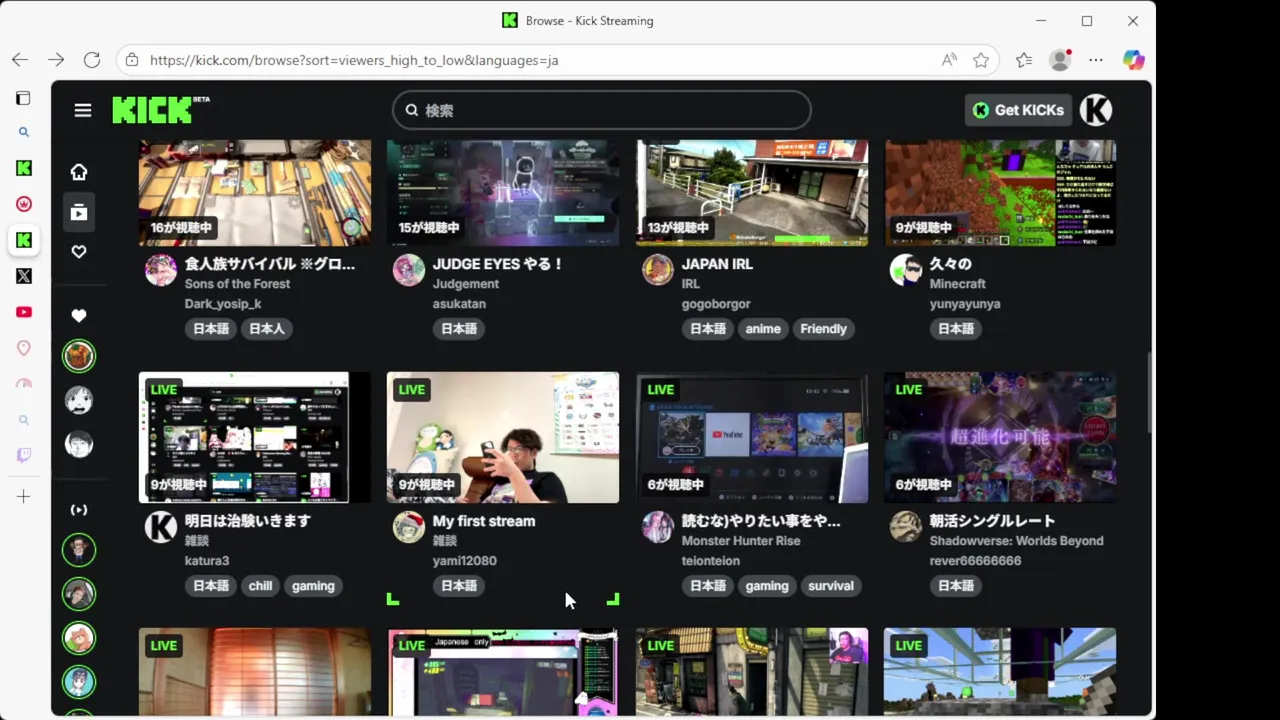The height and width of the screenshot is (720, 1280).
Task: Open the user profile K avatar
Action: (x=1096, y=110)
